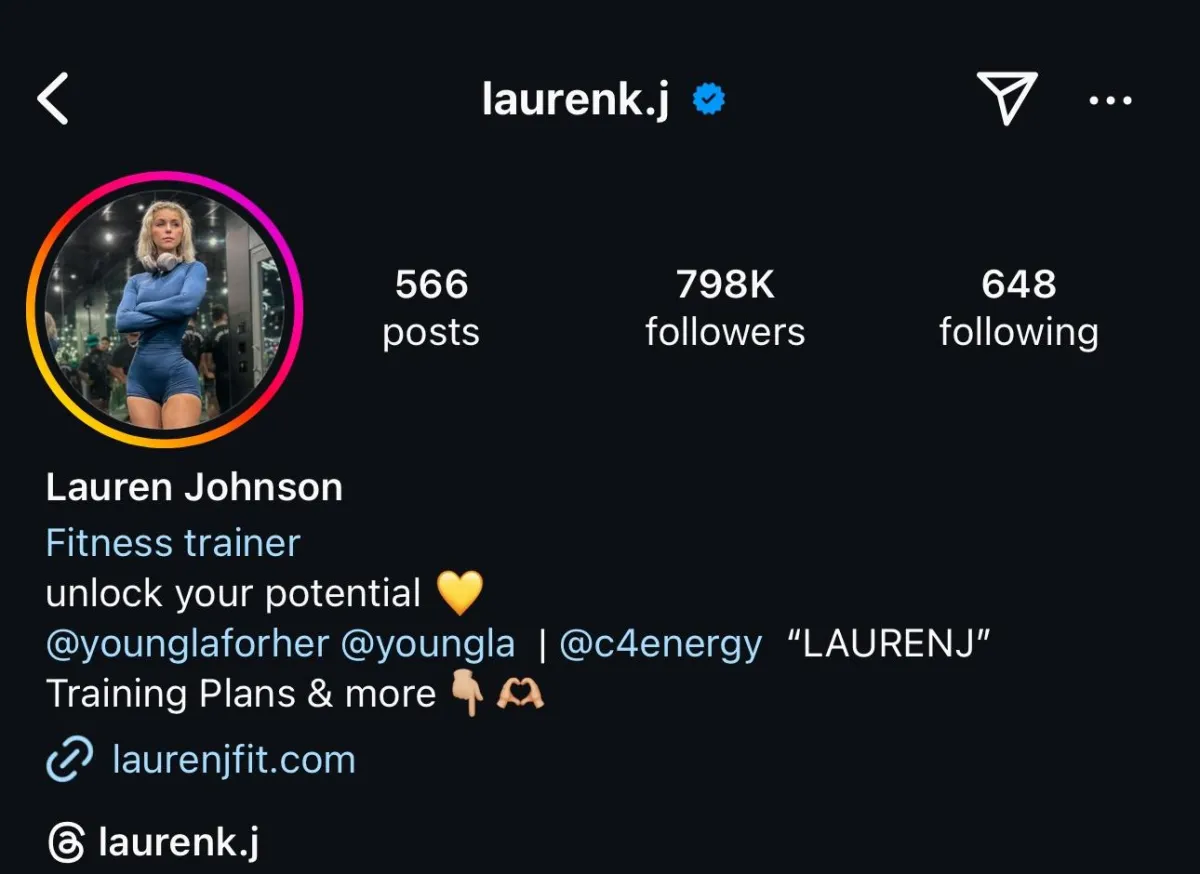View the story via profile picture

165,309
